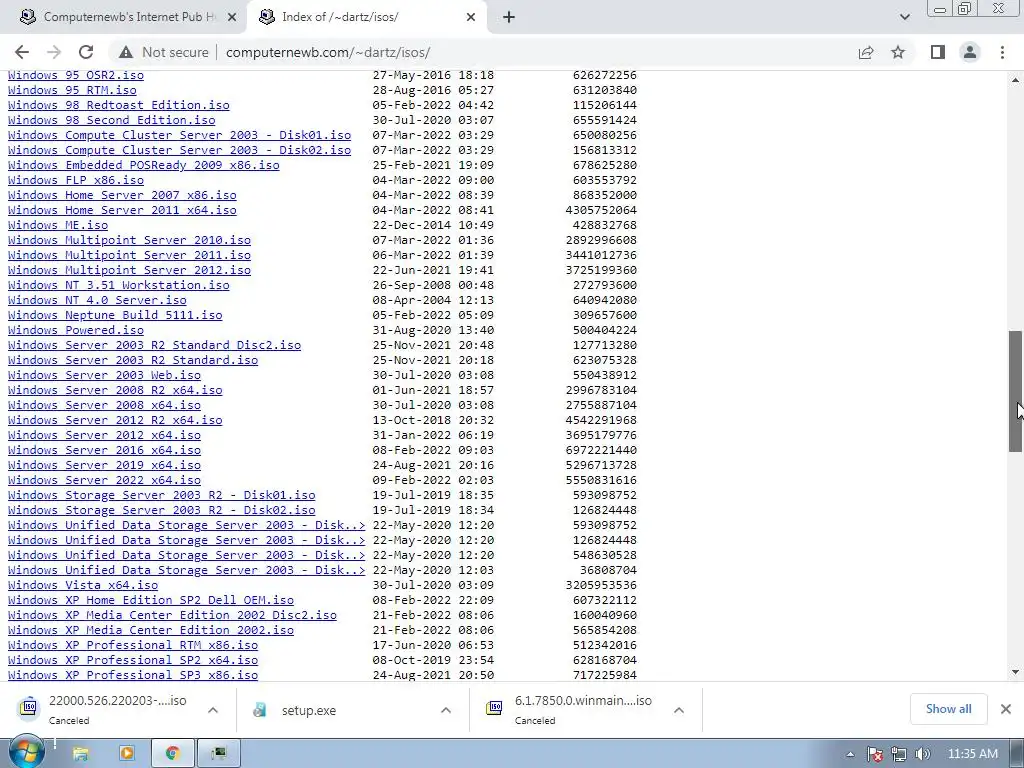Close the downloads bar
1024x768 pixels.
point(1006,709)
